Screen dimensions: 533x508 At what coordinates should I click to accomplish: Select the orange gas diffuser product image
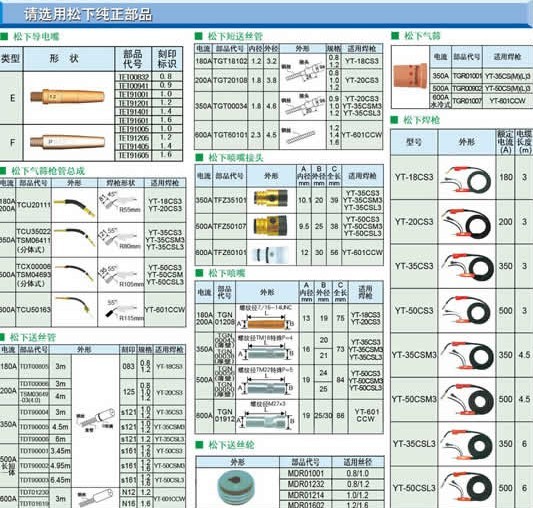click(410, 75)
